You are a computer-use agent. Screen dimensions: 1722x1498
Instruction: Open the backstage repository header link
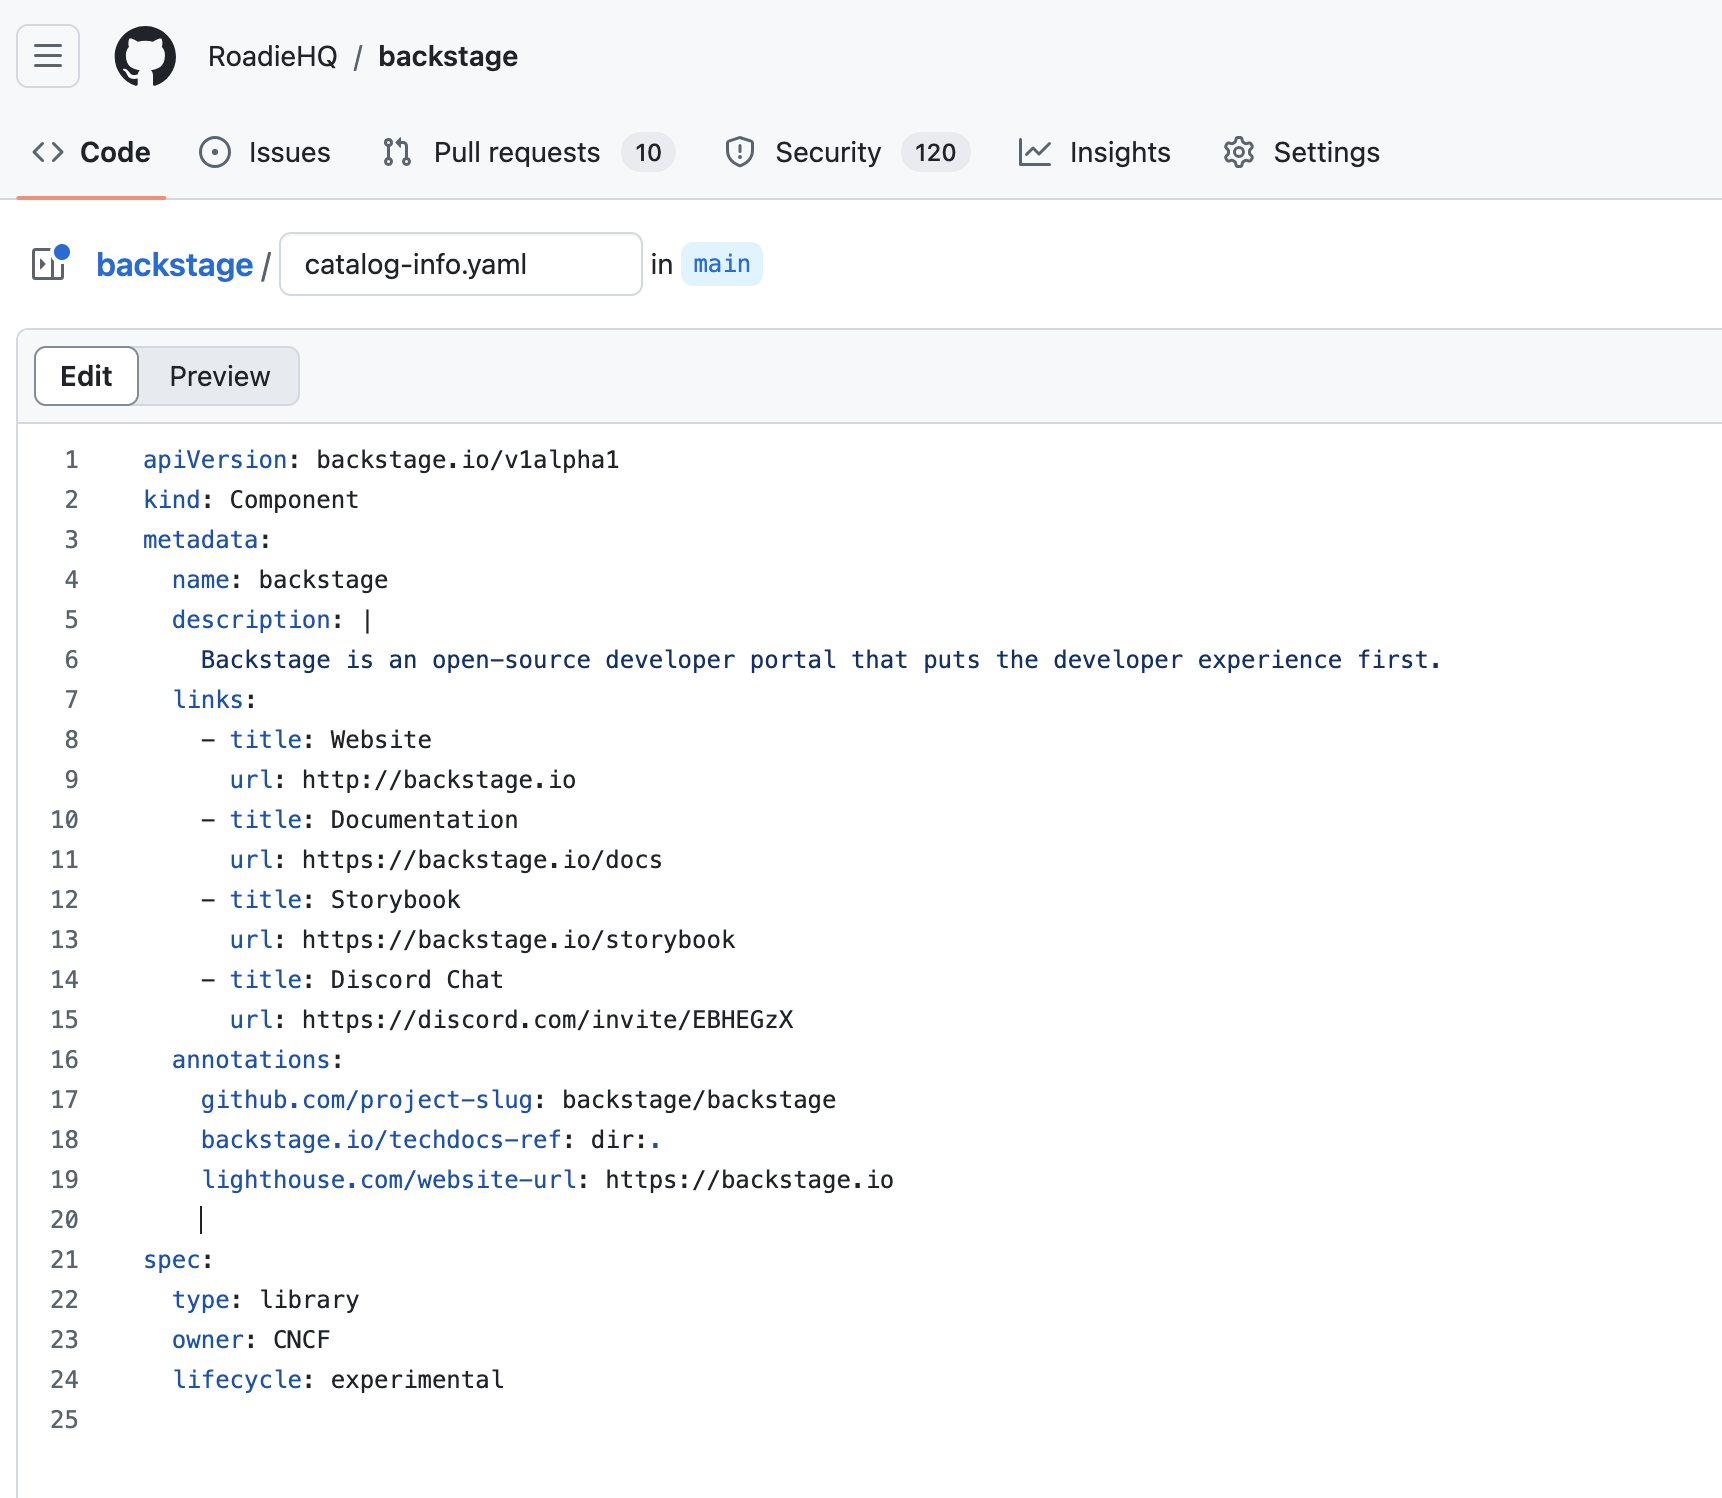click(448, 56)
